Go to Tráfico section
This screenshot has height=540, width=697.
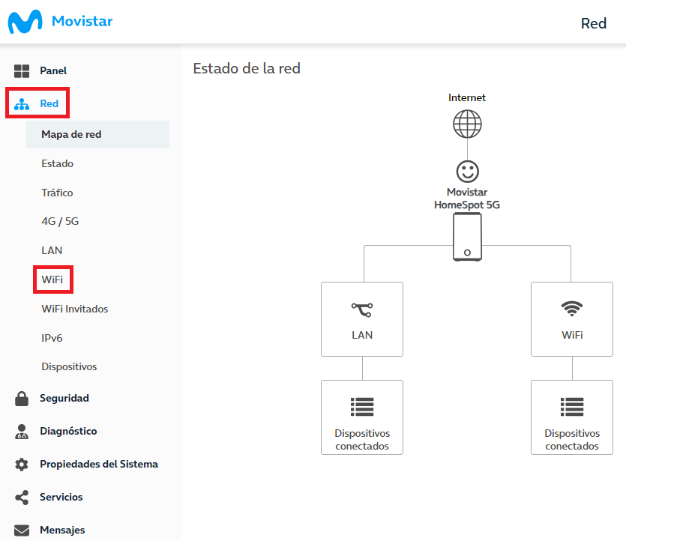coord(57,193)
